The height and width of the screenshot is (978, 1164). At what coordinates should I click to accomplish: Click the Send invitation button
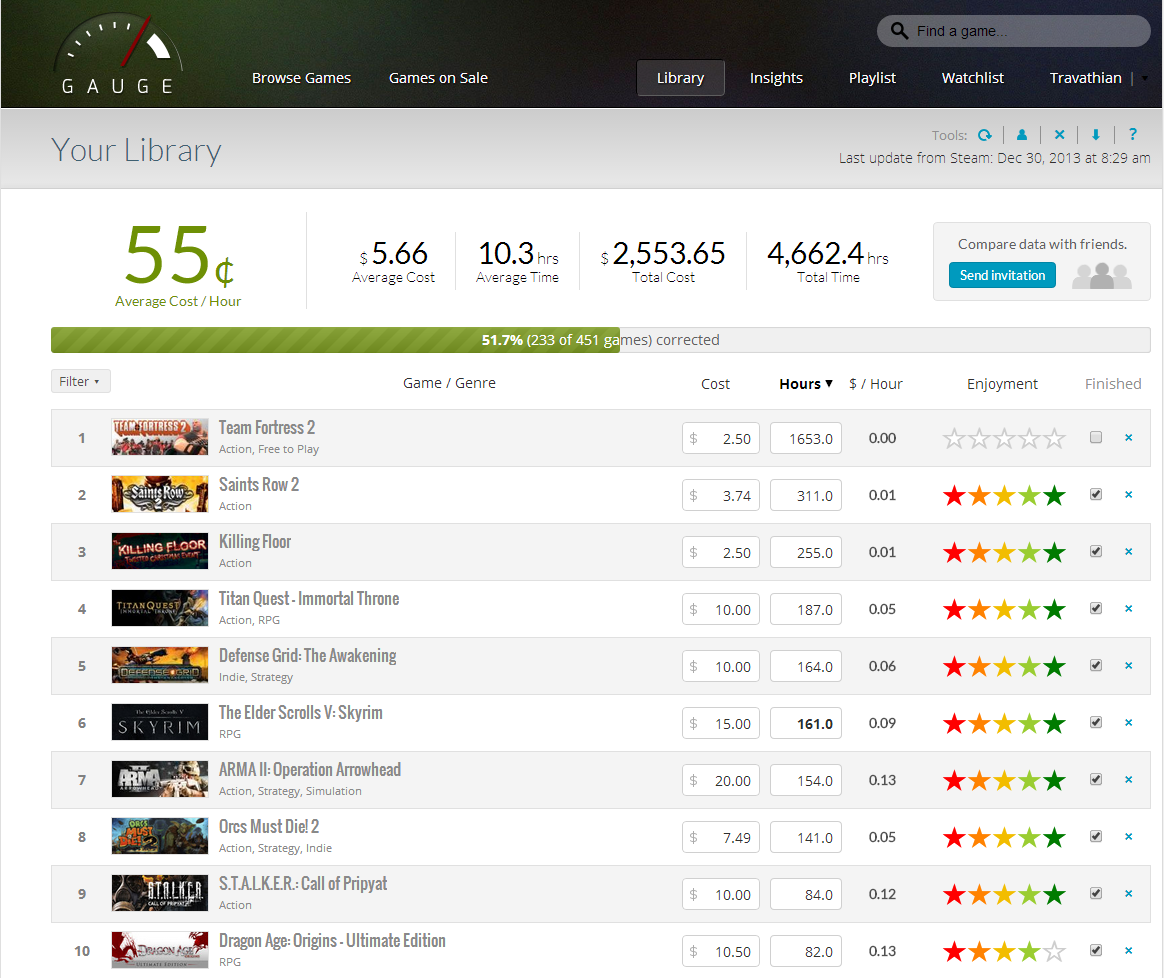(x=1002, y=276)
